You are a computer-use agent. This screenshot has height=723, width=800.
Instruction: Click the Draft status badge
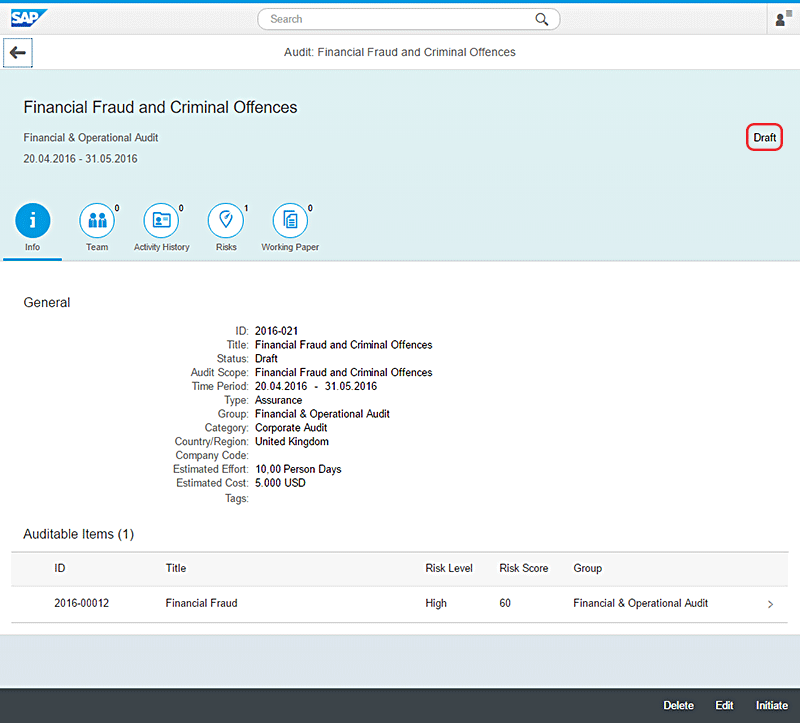coord(764,138)
